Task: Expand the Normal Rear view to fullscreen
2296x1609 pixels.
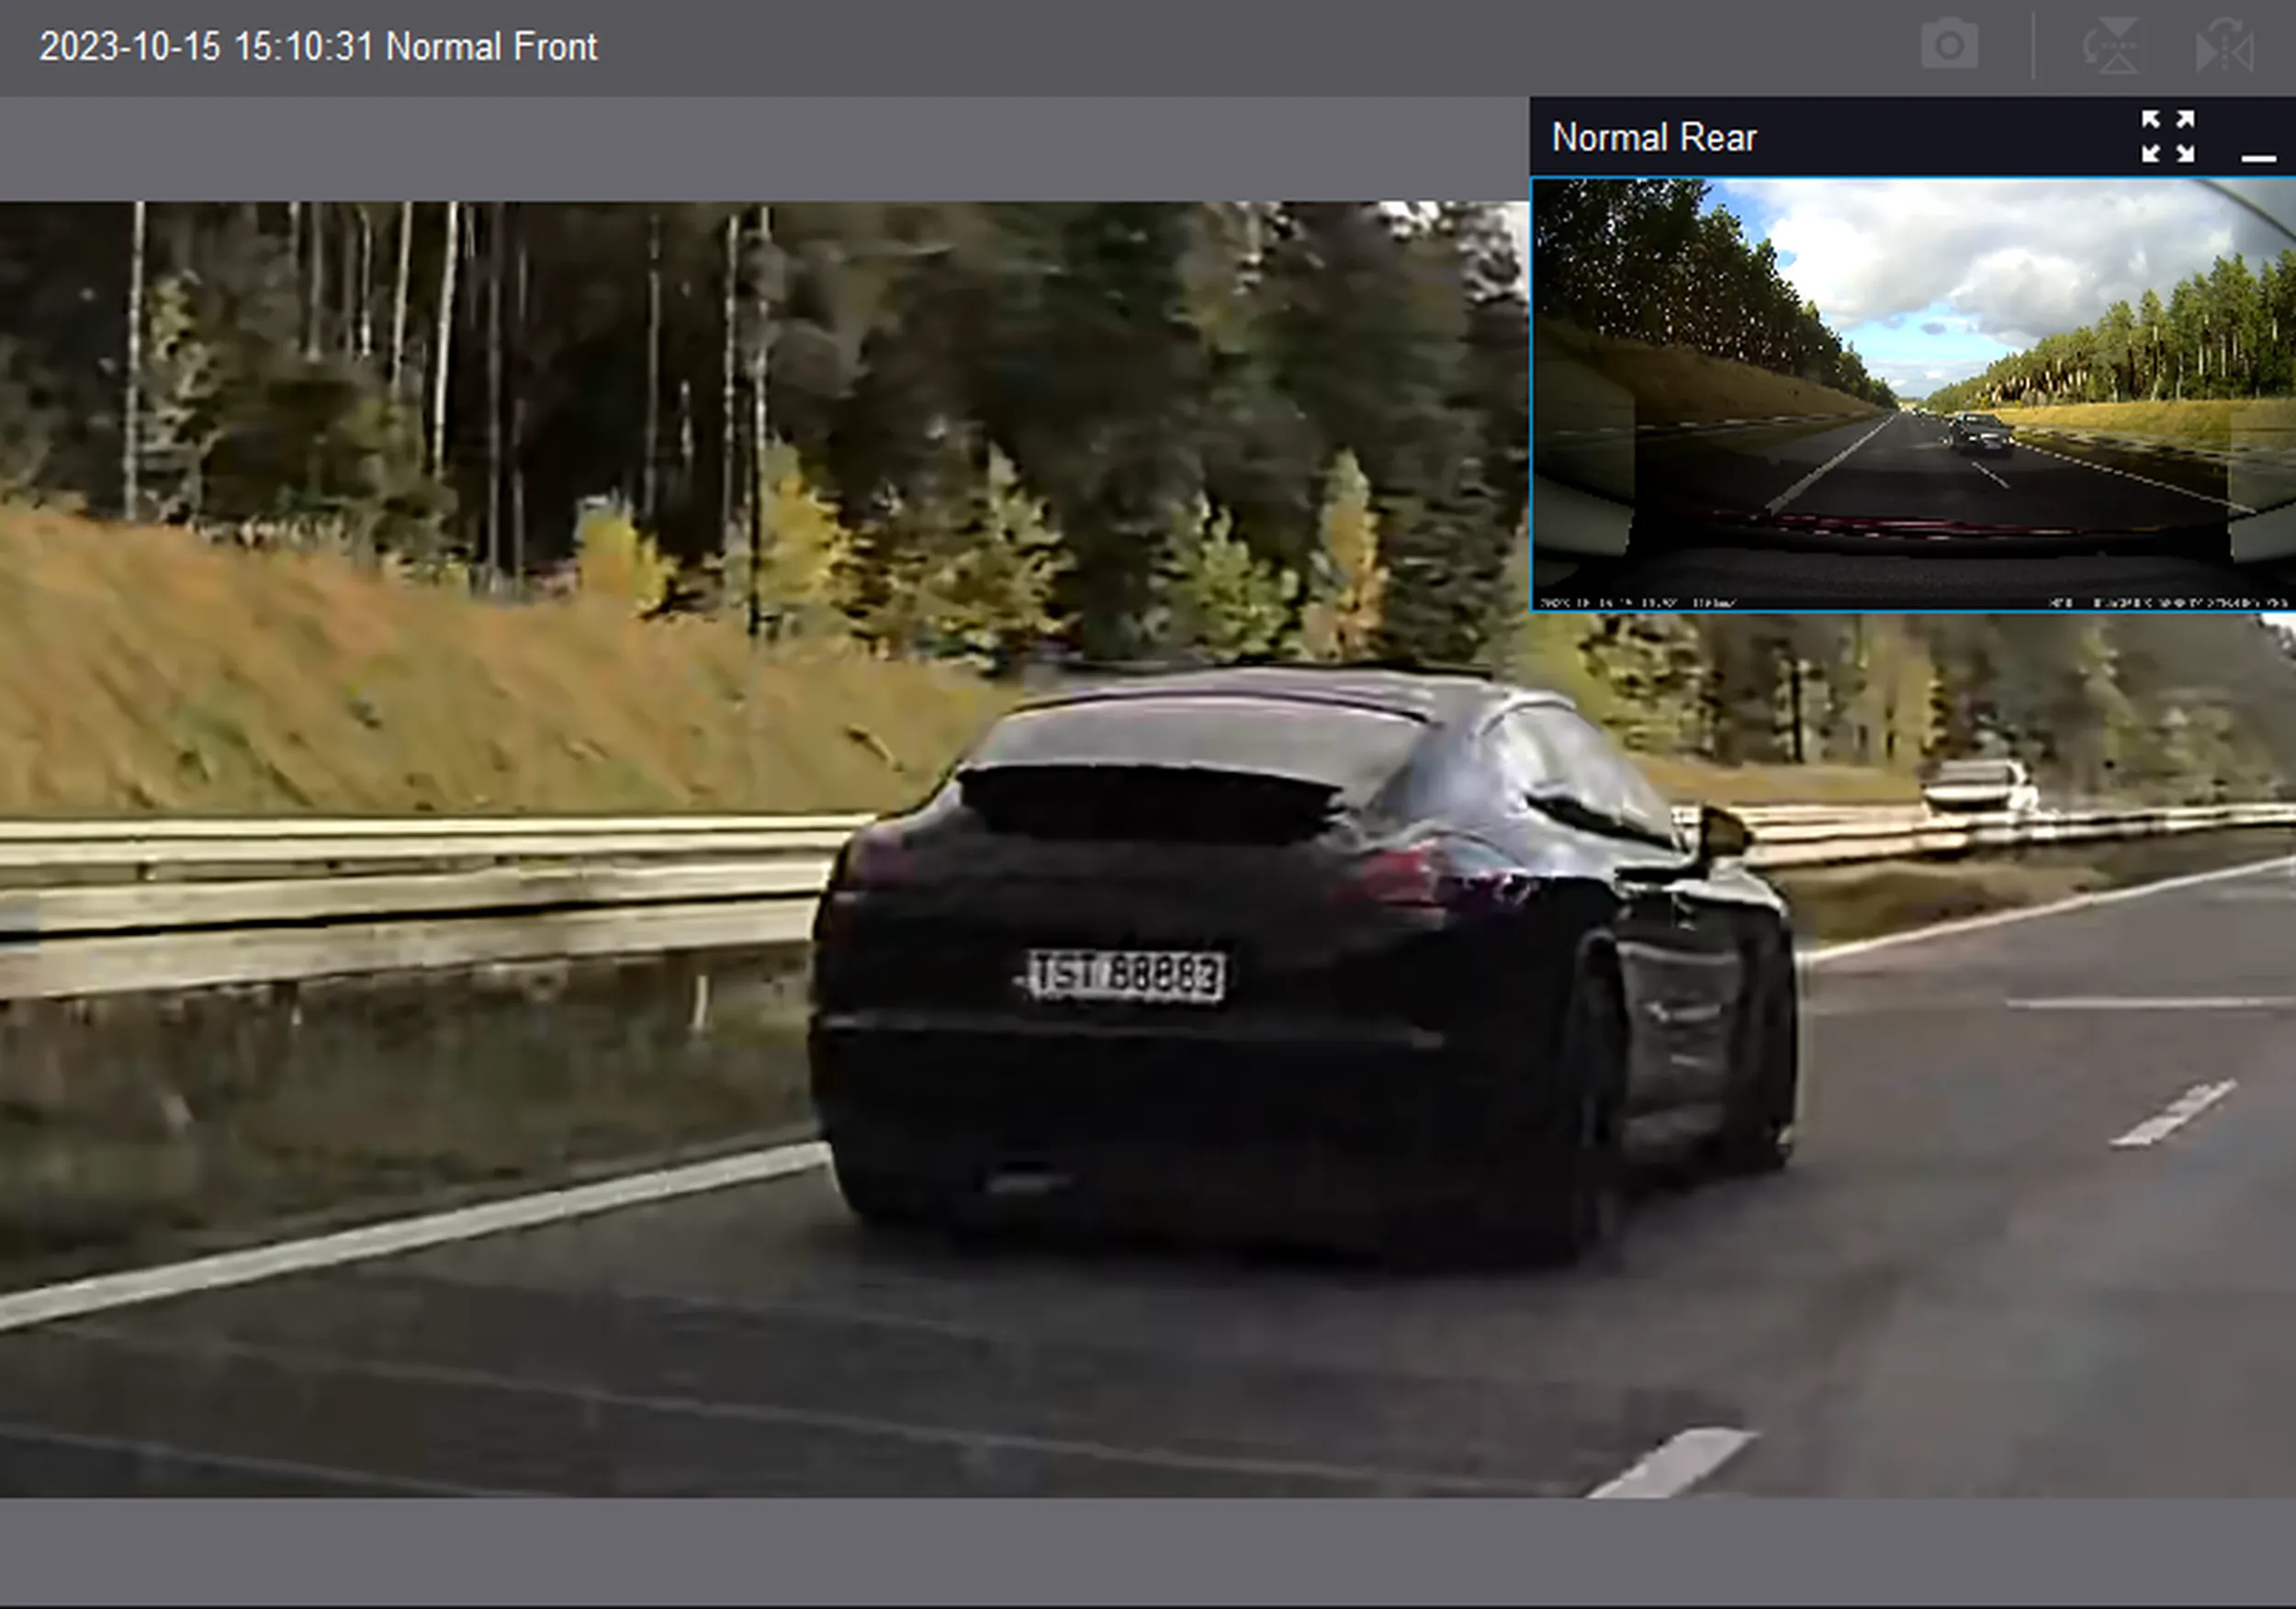Action: tap(2168, 137)
